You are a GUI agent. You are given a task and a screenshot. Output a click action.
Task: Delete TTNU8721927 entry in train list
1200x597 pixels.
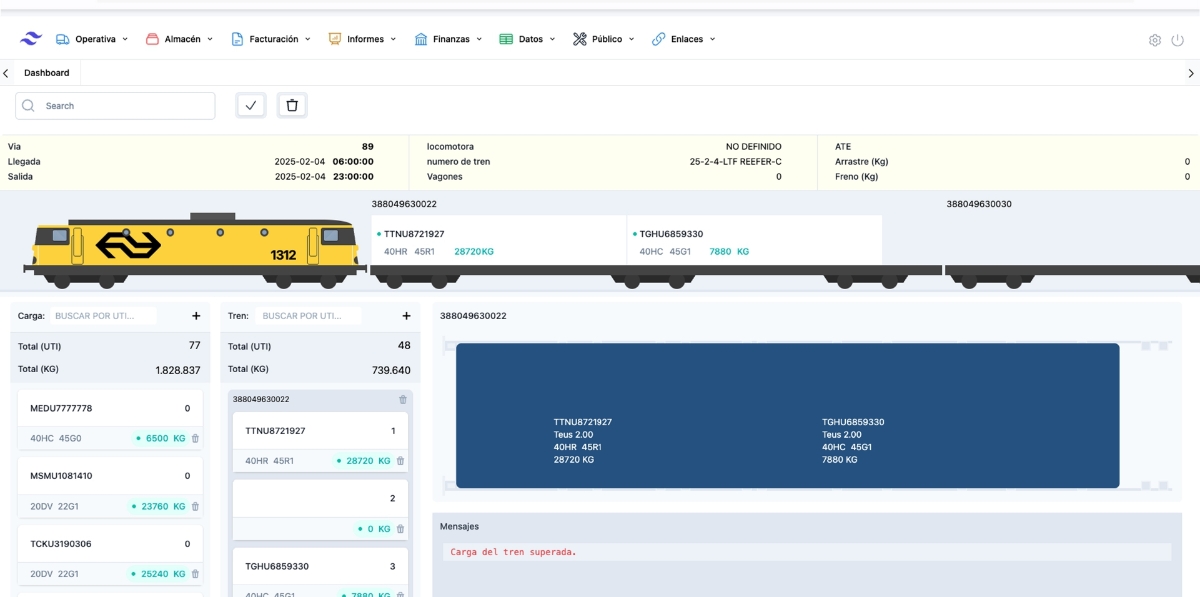(x=400, y=461)
